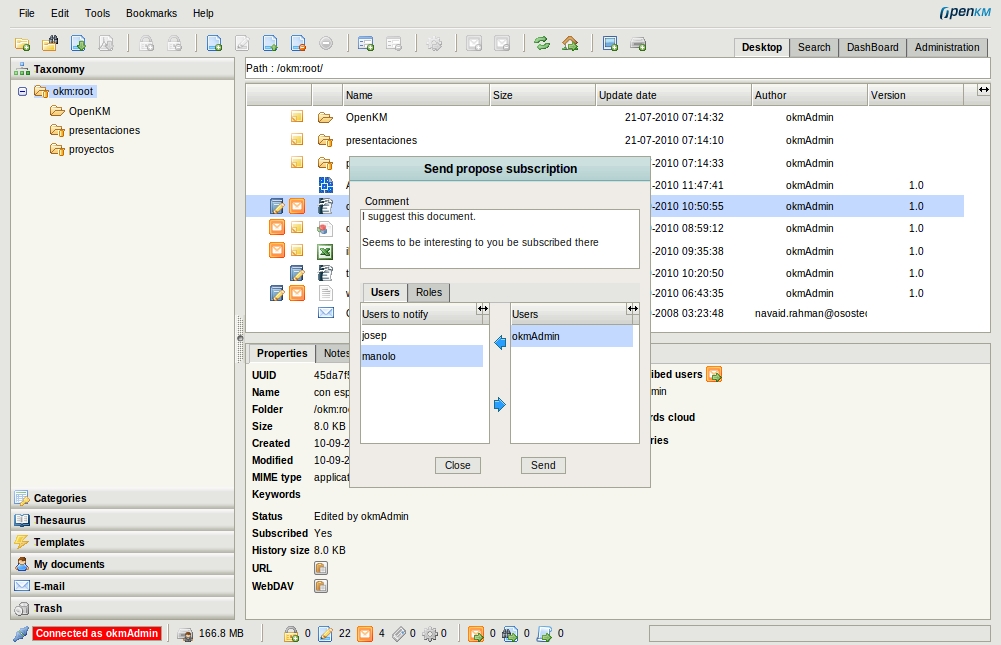Expand the My documents panel
Viewport: 1001px width, 645px height.
[123, 564]
